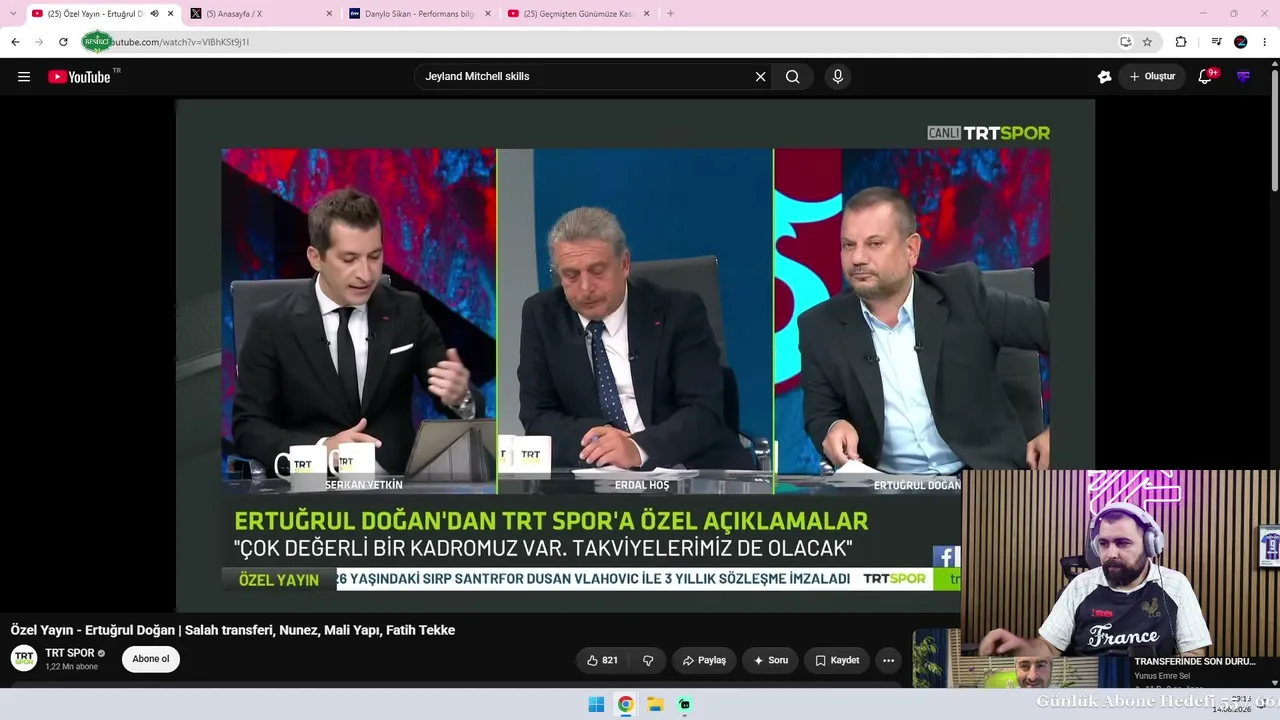Click the video player frame
Screen dimensions: 1280x720
(x=635, y=355)
